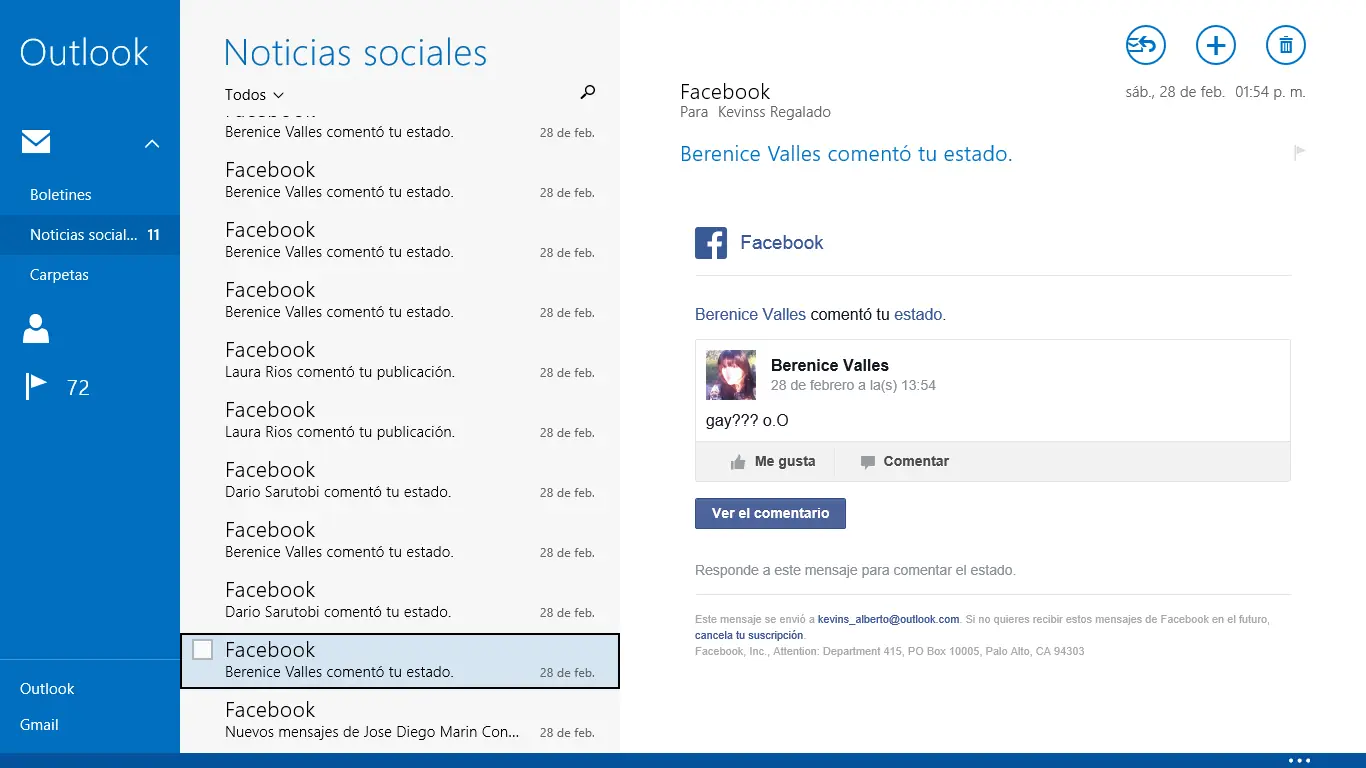Image resolution: width=1366 pixels, height=768 pixels.
Task: Click Berenice Valles link in email body
Action: 750,314
